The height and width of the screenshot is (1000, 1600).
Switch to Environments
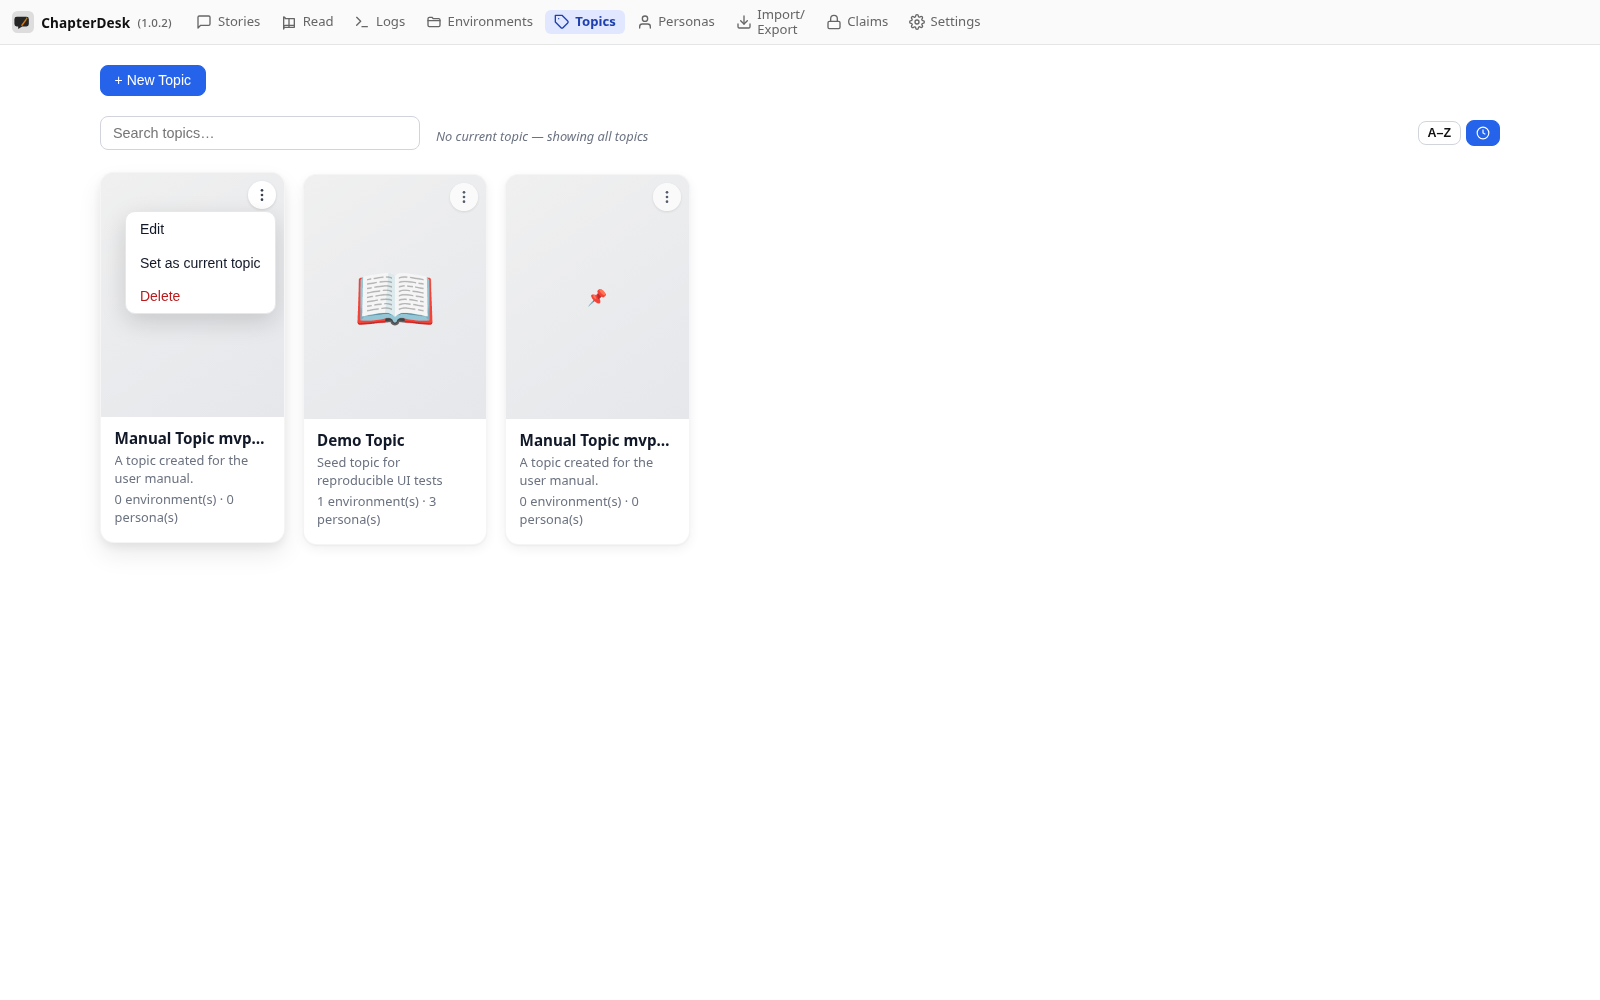coord(479,22)
